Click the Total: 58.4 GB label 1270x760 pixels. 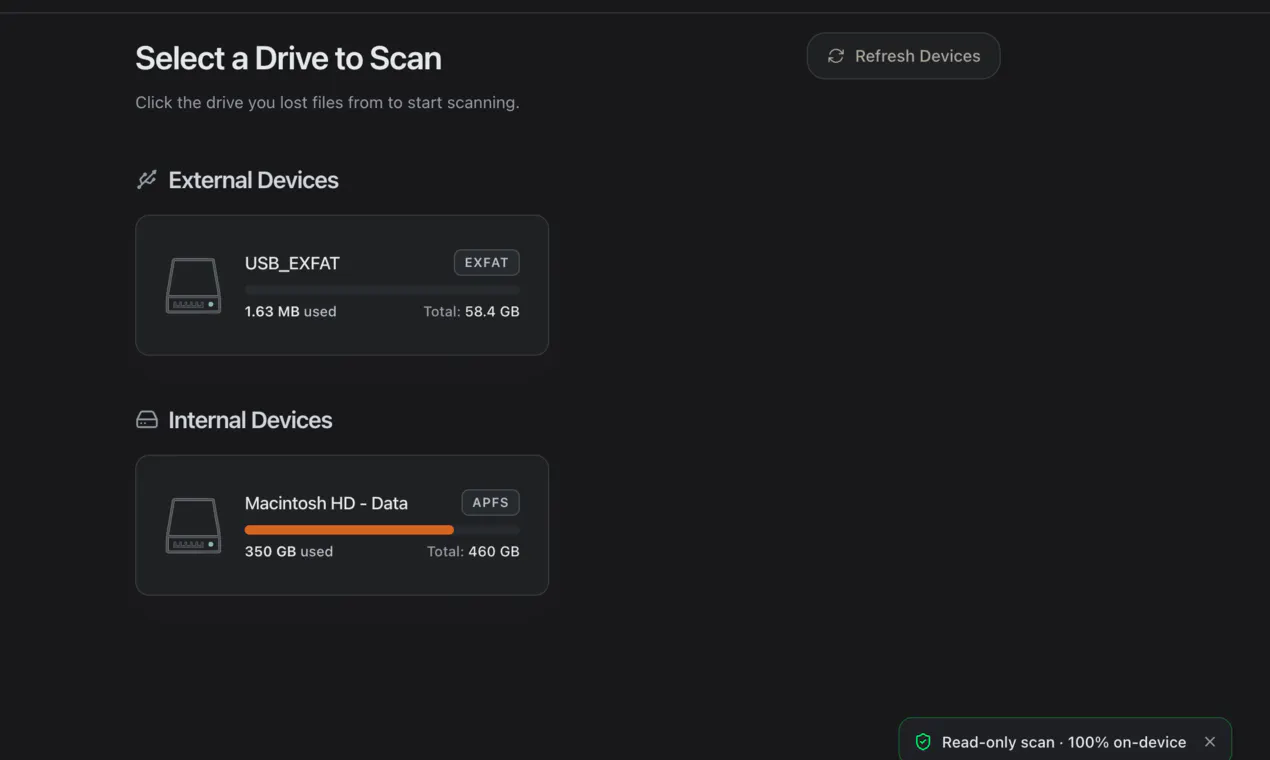coord(471,311)
